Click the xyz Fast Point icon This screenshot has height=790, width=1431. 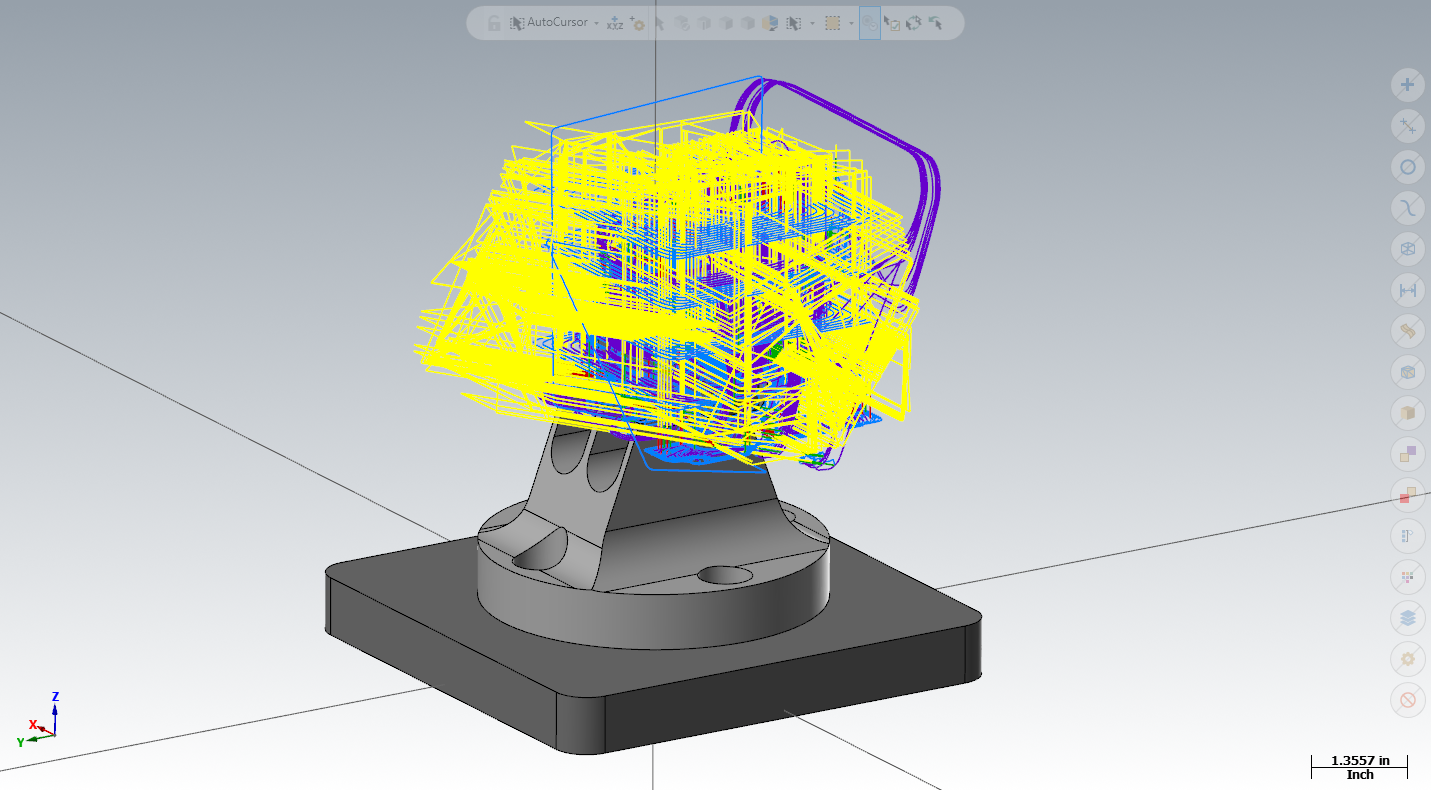pyautogui.click(x=615, y=23)
